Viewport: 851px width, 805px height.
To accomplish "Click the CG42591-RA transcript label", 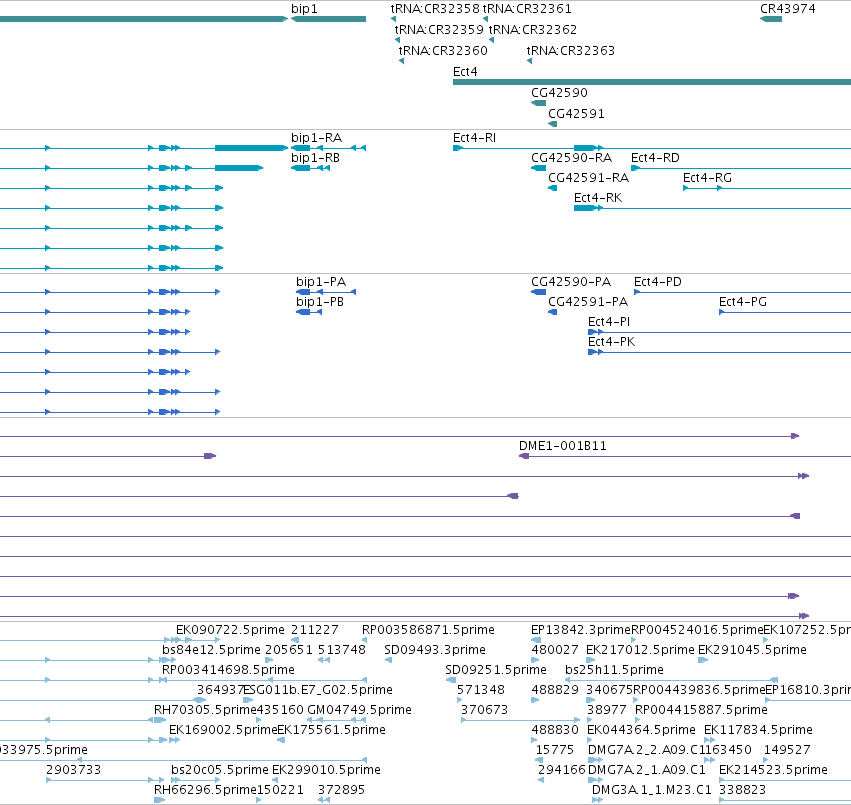I will [x=588, y=178].
